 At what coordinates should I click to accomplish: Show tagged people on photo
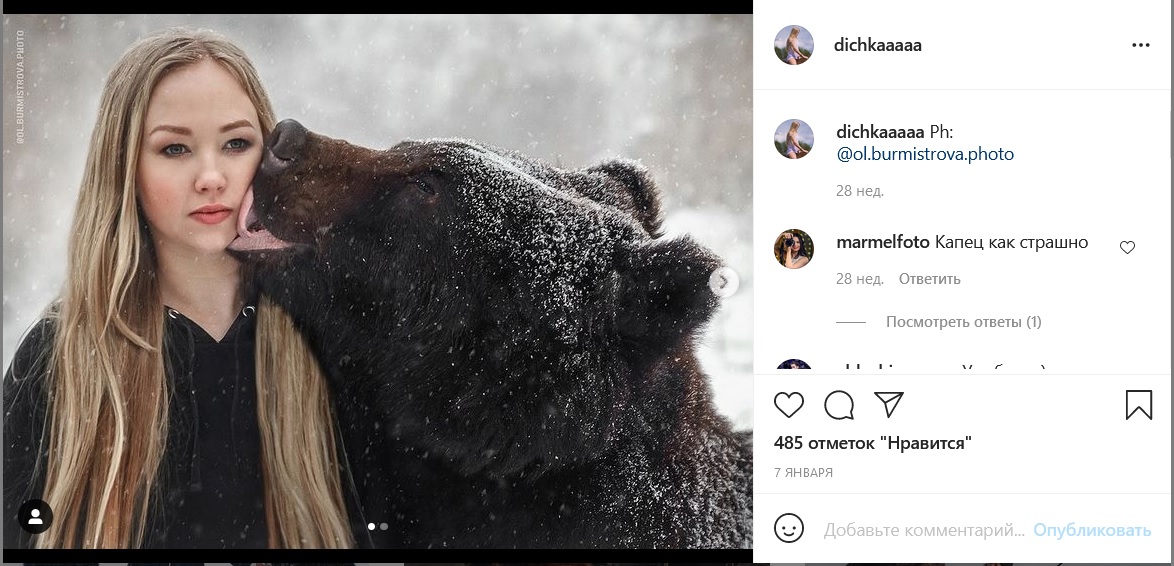coord(36,516)
